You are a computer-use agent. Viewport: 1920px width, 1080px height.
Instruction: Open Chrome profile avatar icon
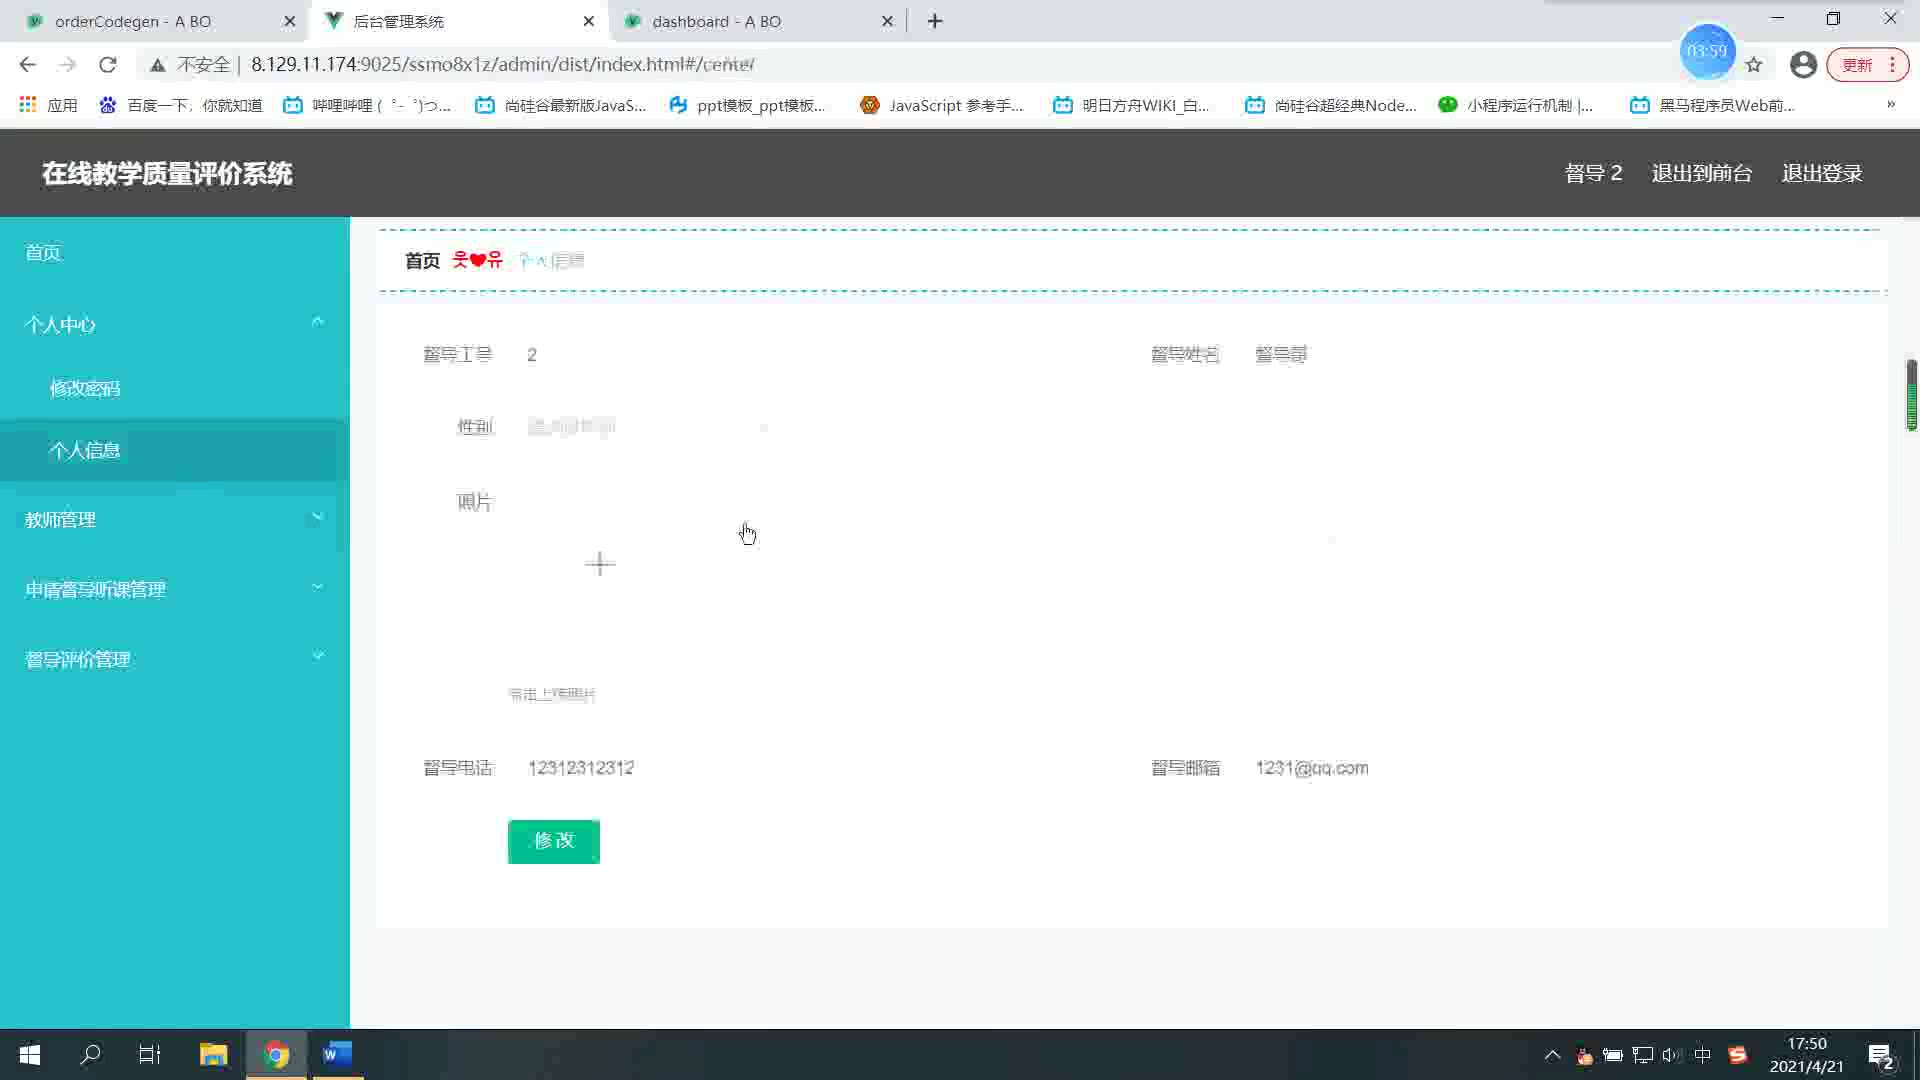[1803, 65]
